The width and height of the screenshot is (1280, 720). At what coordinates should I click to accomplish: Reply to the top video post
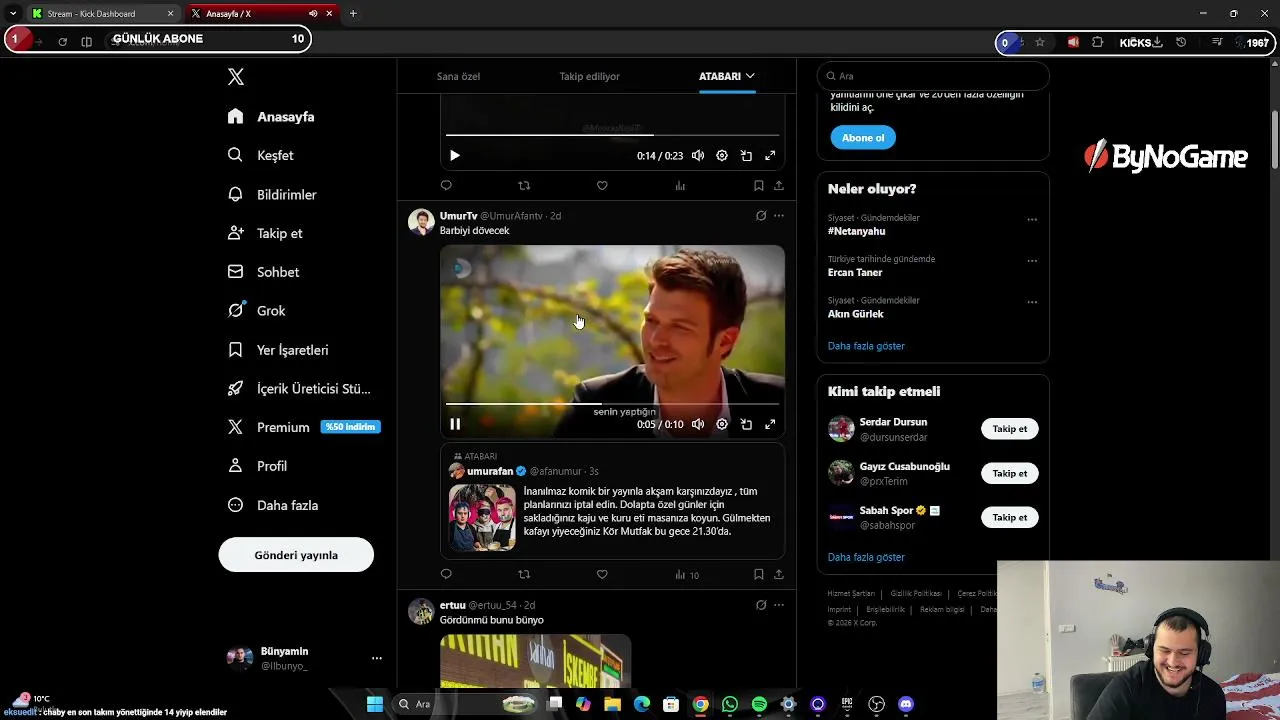(x=446, y=186)
